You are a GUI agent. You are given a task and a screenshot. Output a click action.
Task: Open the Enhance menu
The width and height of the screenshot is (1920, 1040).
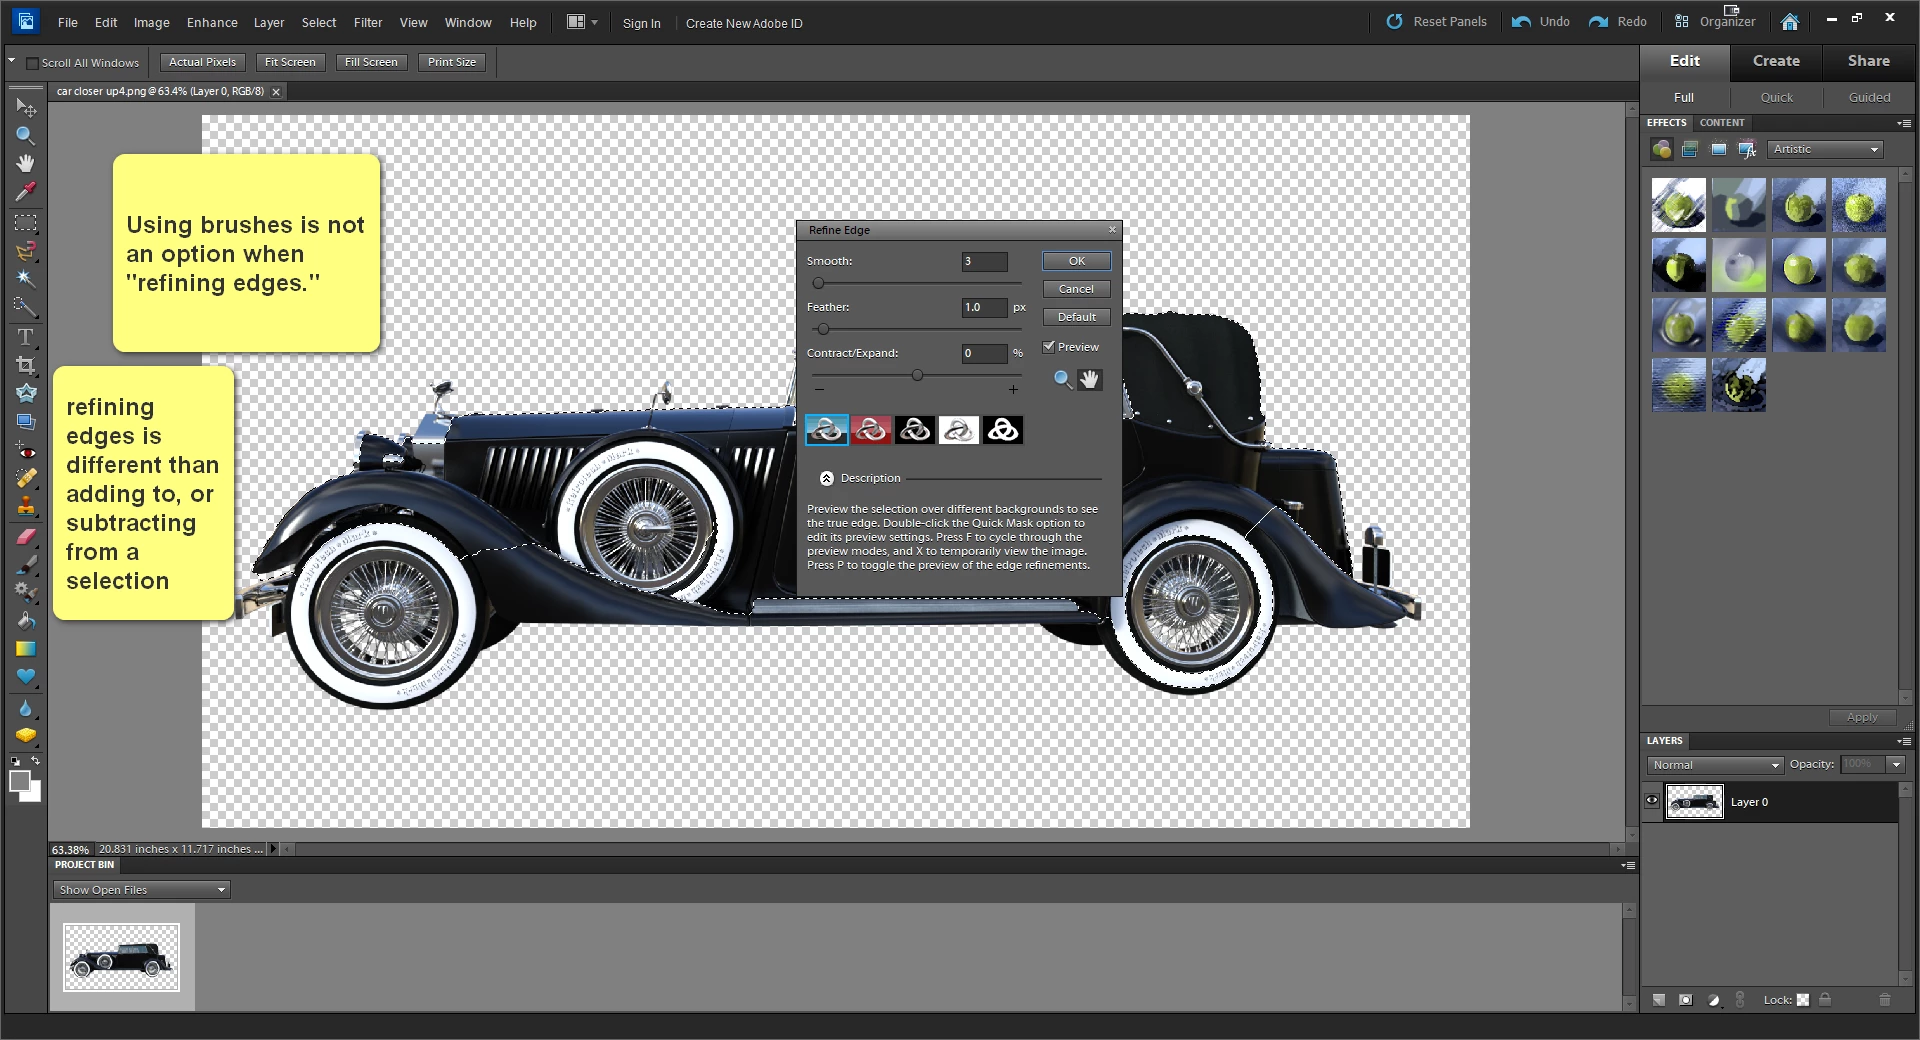tap(212, 22)
